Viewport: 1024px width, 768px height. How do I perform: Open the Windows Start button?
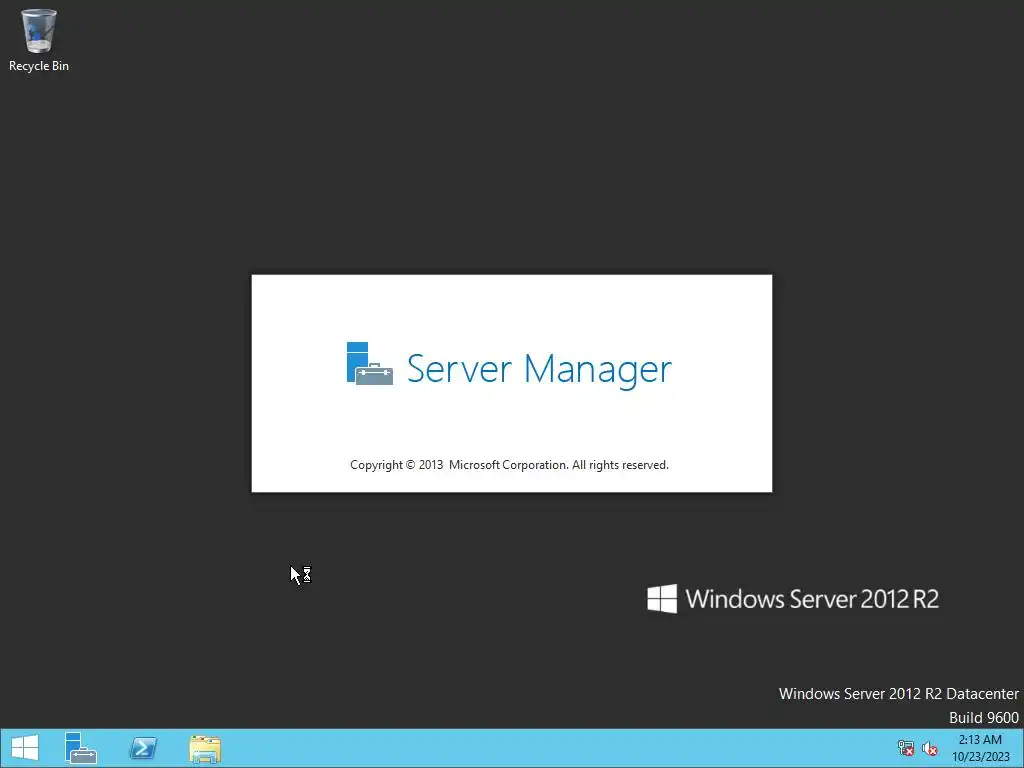[x=25, y=748]
